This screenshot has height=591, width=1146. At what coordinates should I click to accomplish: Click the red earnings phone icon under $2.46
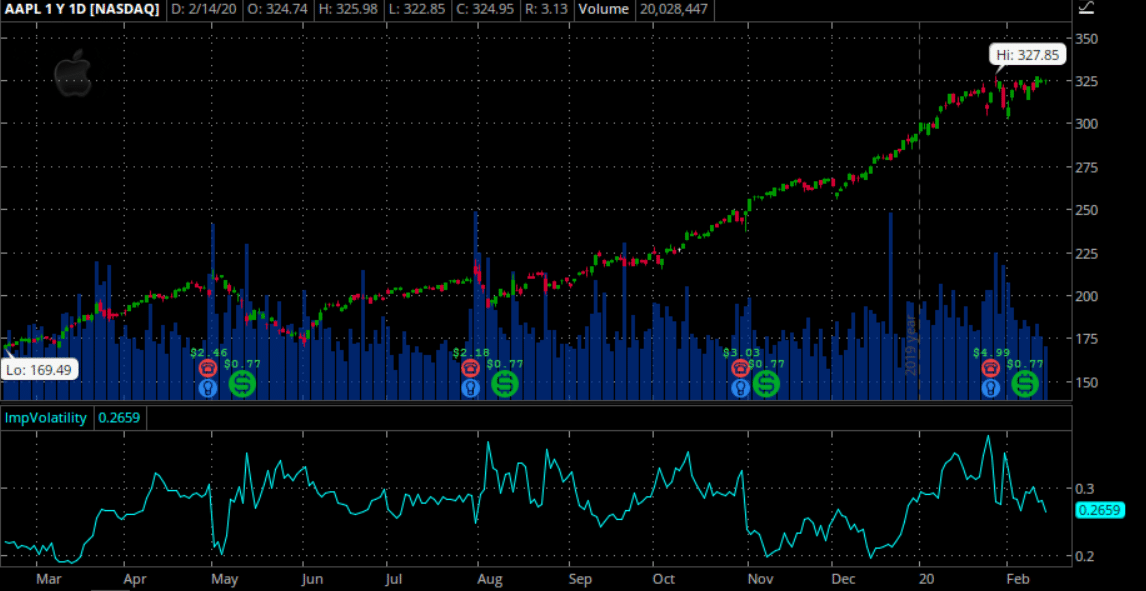click(x=208, y=368)
